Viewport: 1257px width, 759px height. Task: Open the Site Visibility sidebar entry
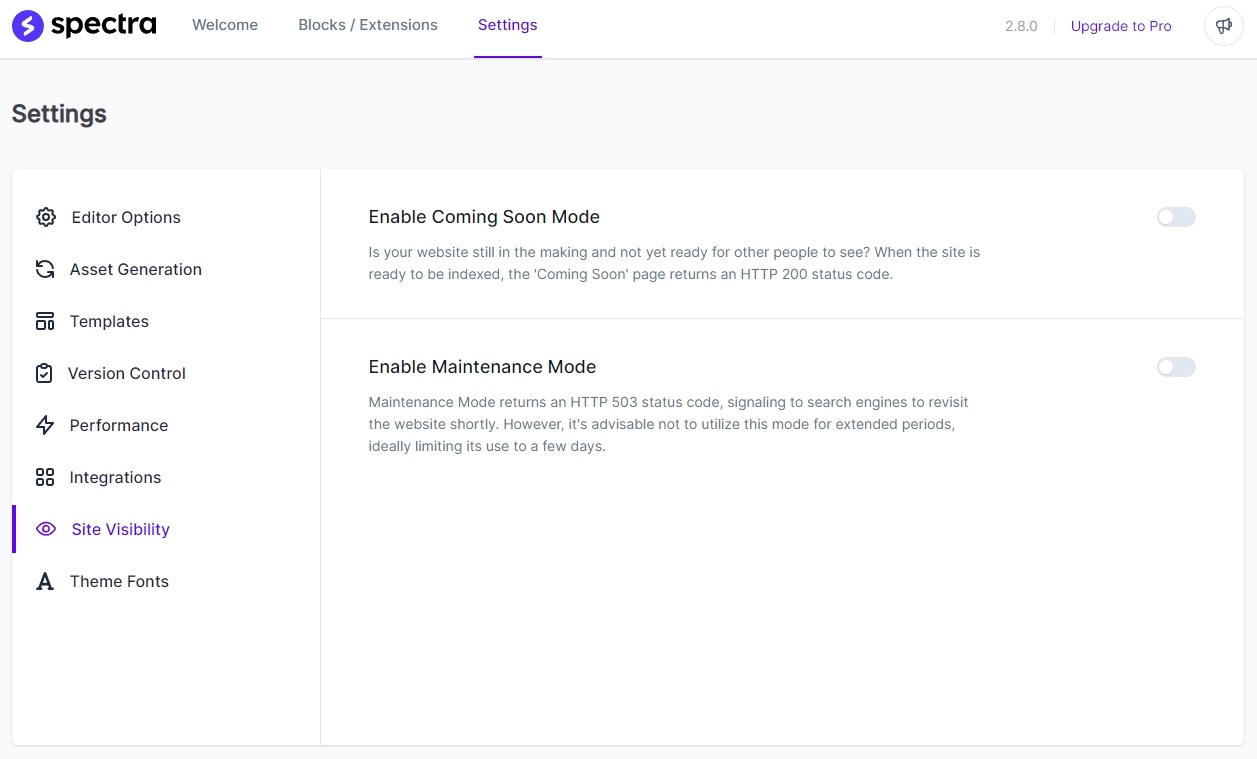click(x=120, y=529)
